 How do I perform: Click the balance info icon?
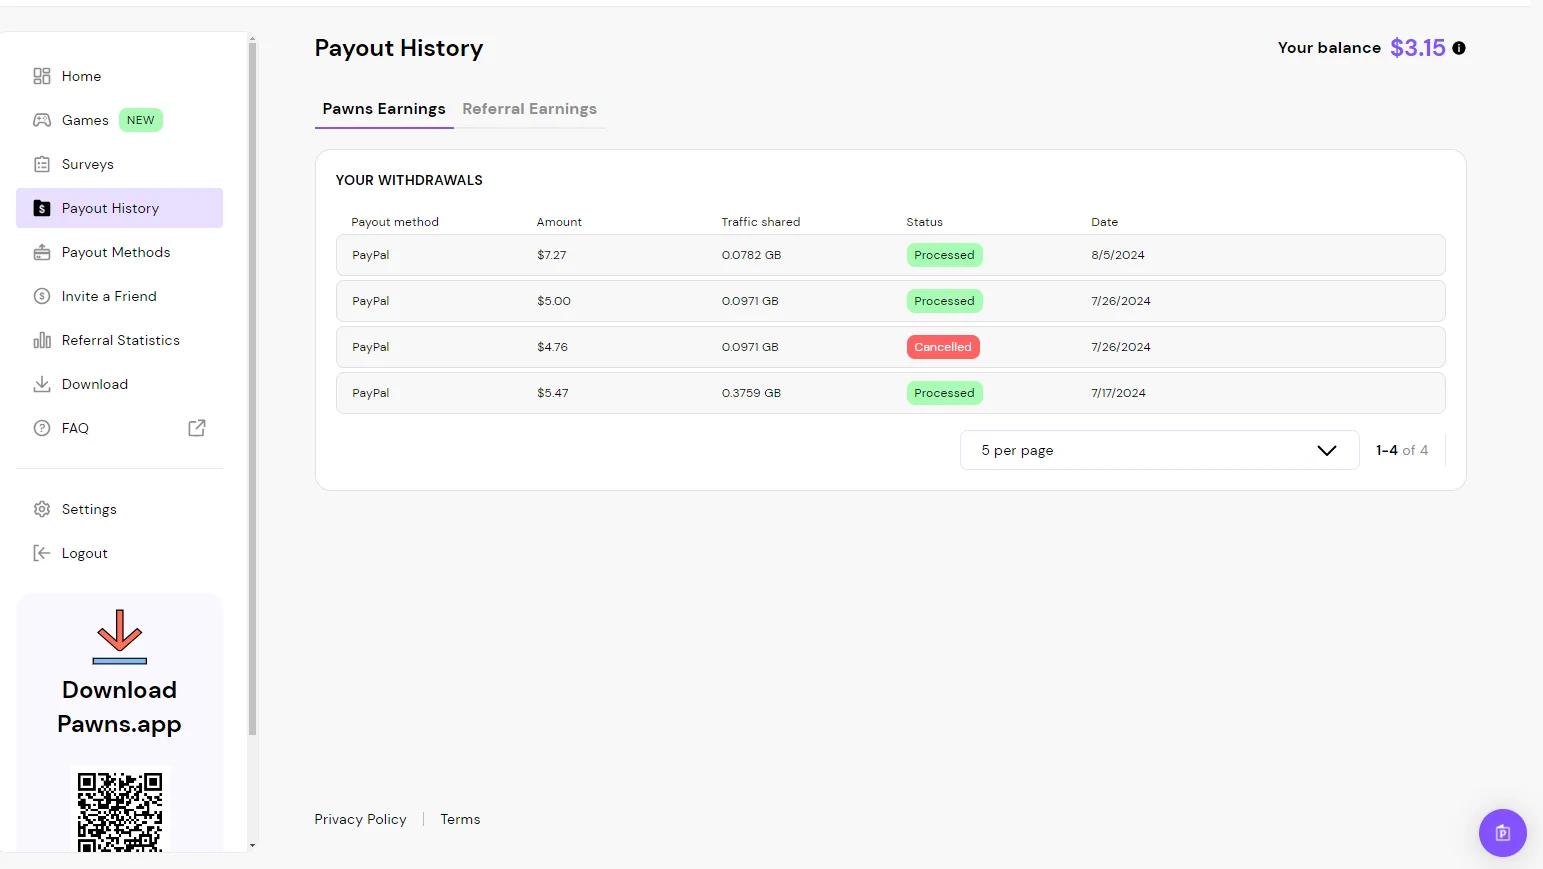click(1459, 48)
